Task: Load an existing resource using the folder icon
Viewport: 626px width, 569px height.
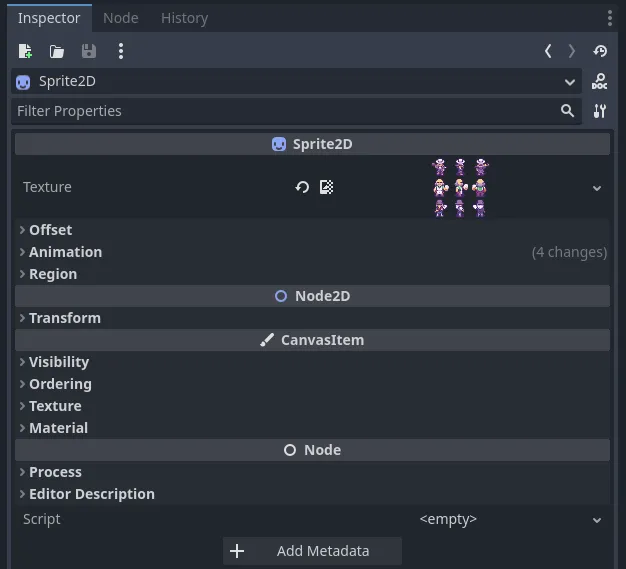Action: click(57, 52)
